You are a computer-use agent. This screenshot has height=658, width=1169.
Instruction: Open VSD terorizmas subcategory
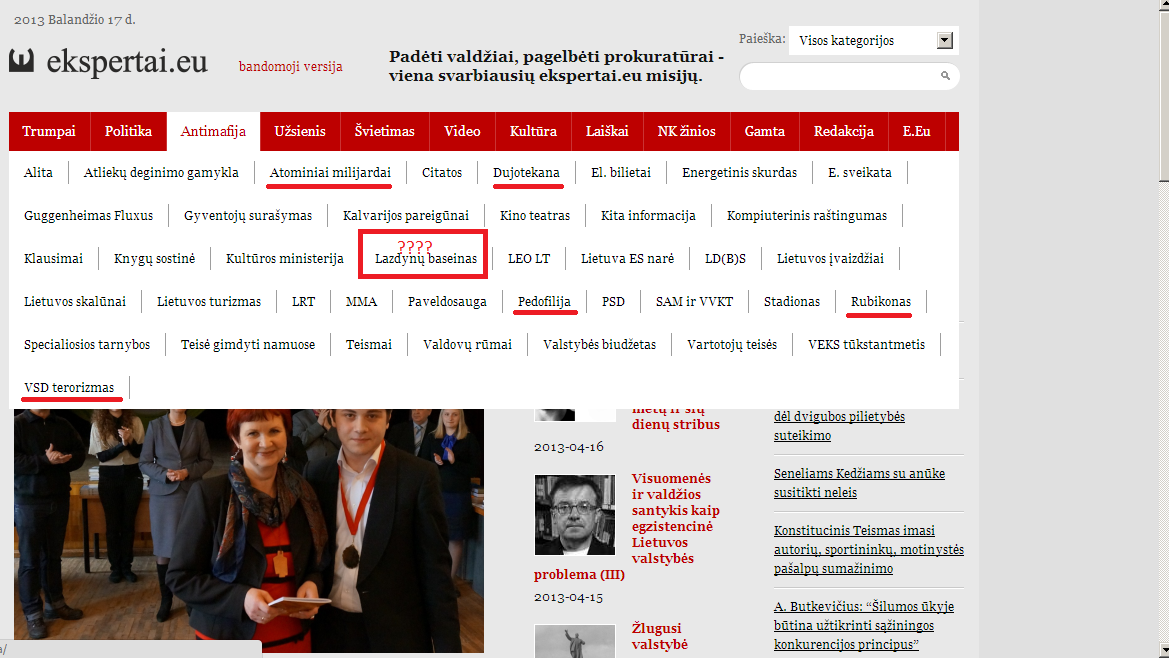pyautogui.click(x=69, y=387)
